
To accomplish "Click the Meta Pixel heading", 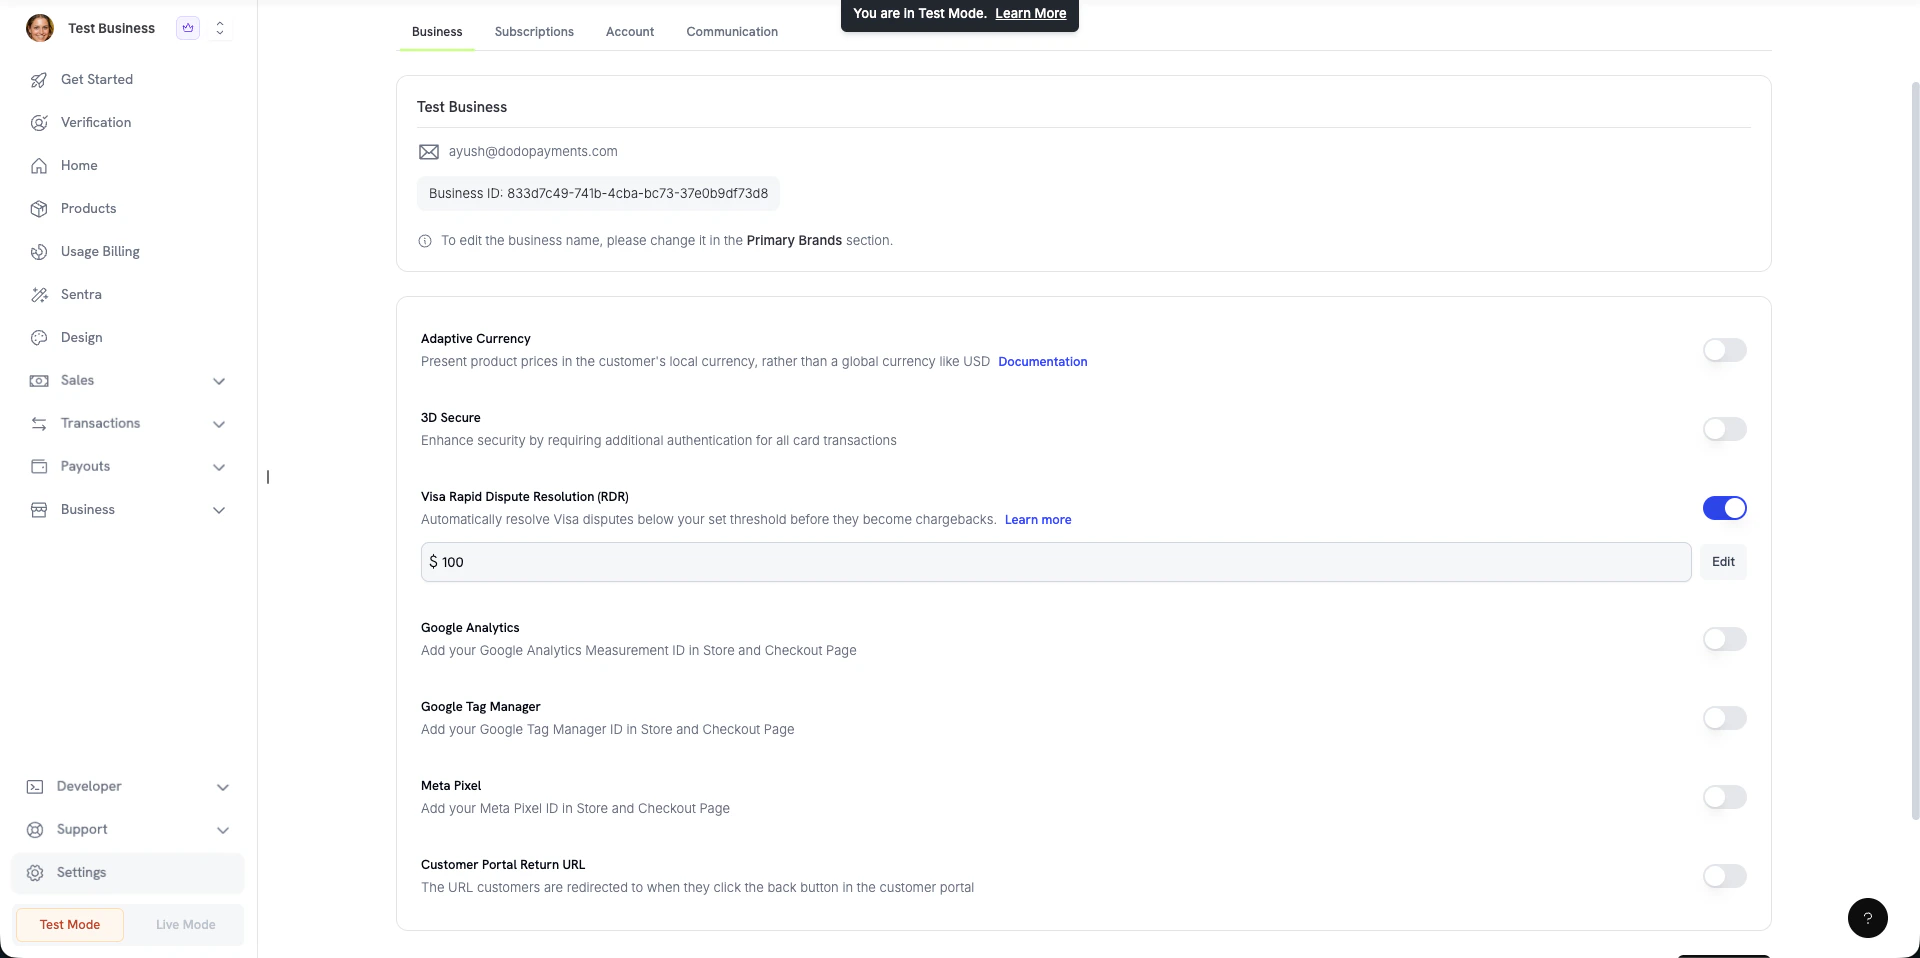I will (451, 786).
